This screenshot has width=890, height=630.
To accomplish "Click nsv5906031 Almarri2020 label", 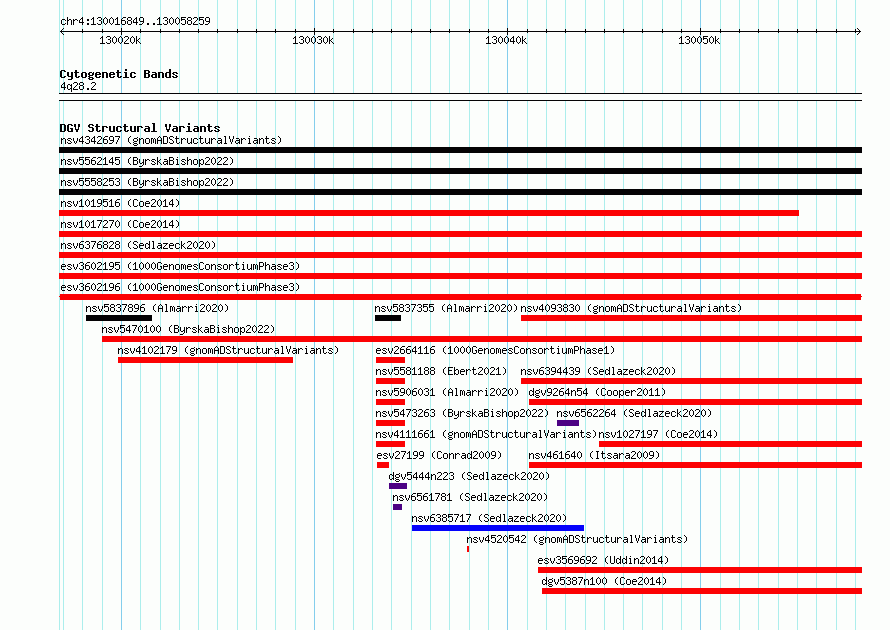I will click(x=447, y=392).
